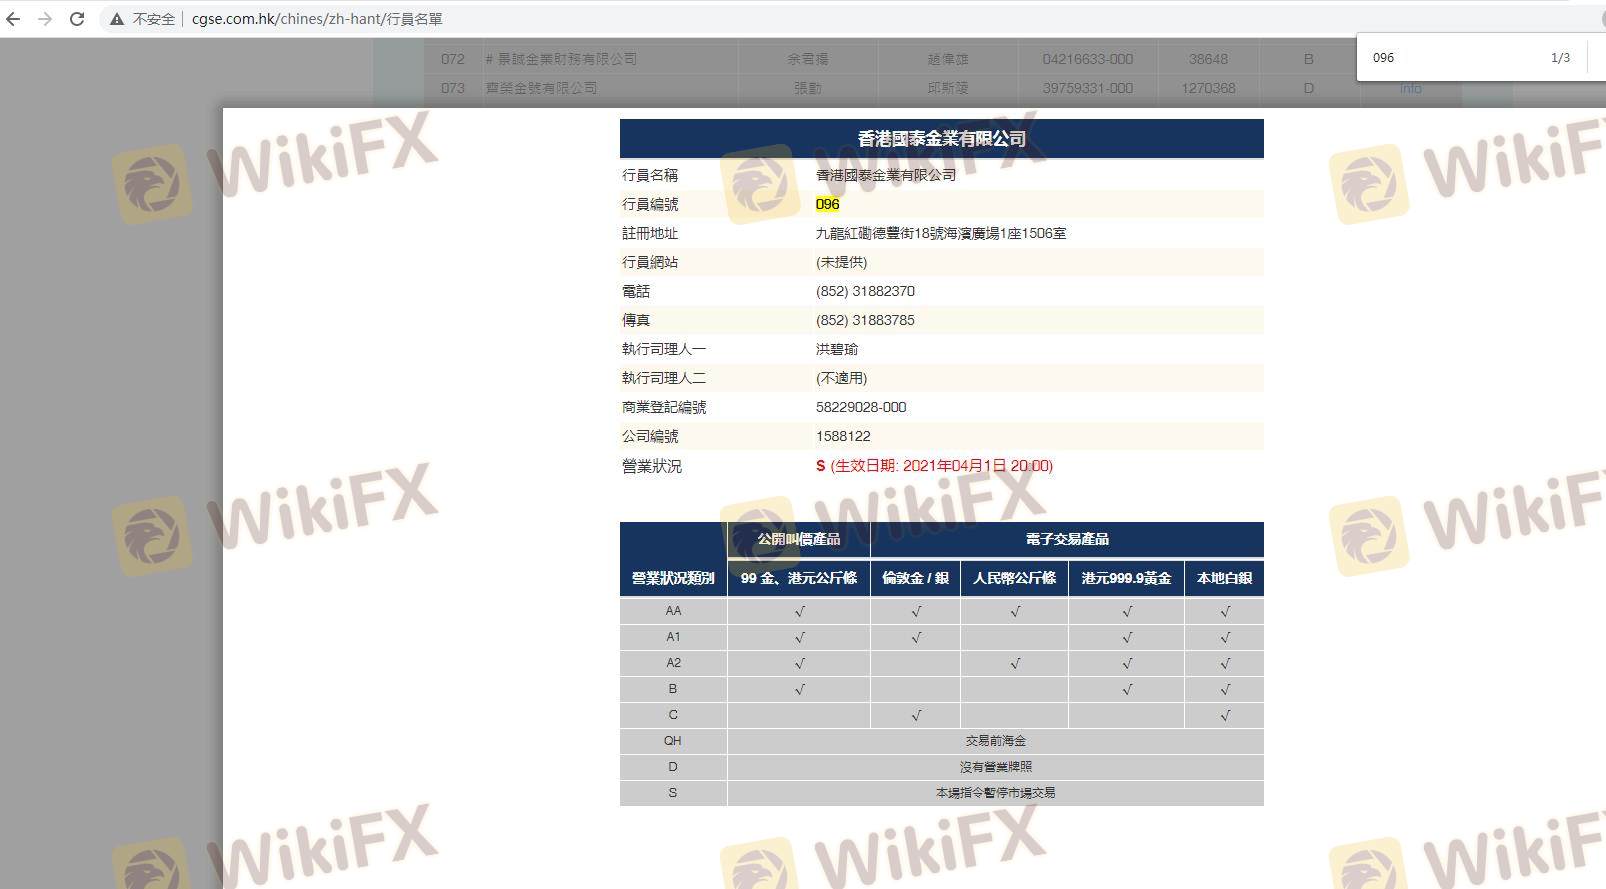Select the 執行司理人二 value (不適用)
The height and width of the screenshot is (889, 1606).
tap(842, 378)
